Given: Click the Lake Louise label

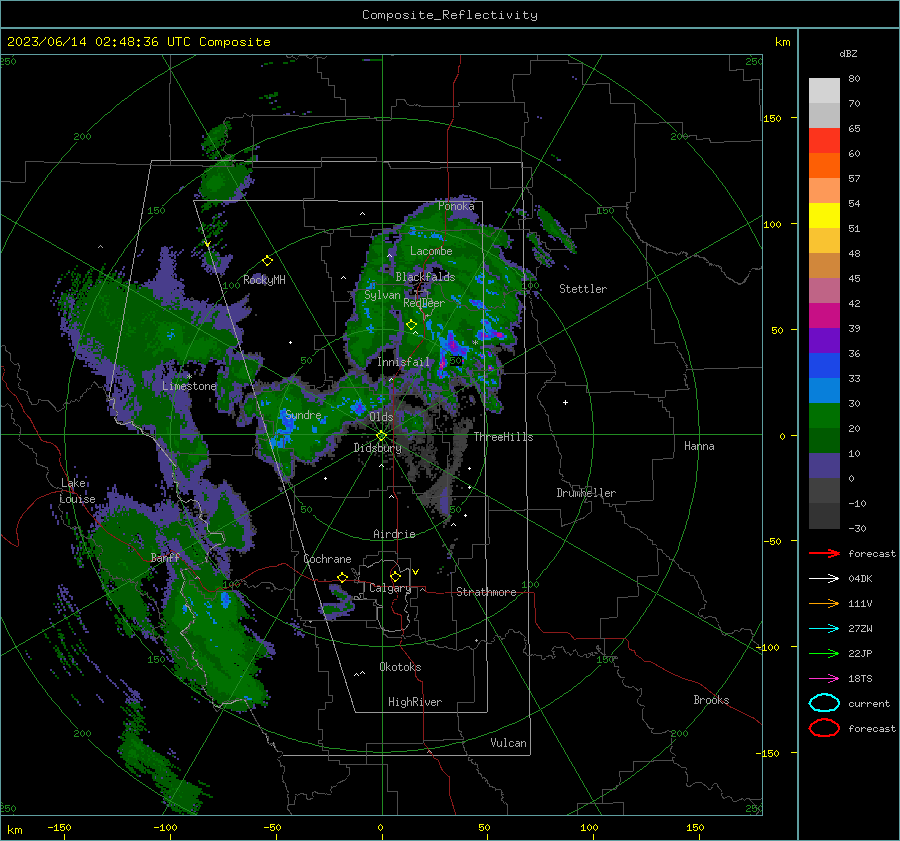Looking at the screenshot, I should point(77,491).
